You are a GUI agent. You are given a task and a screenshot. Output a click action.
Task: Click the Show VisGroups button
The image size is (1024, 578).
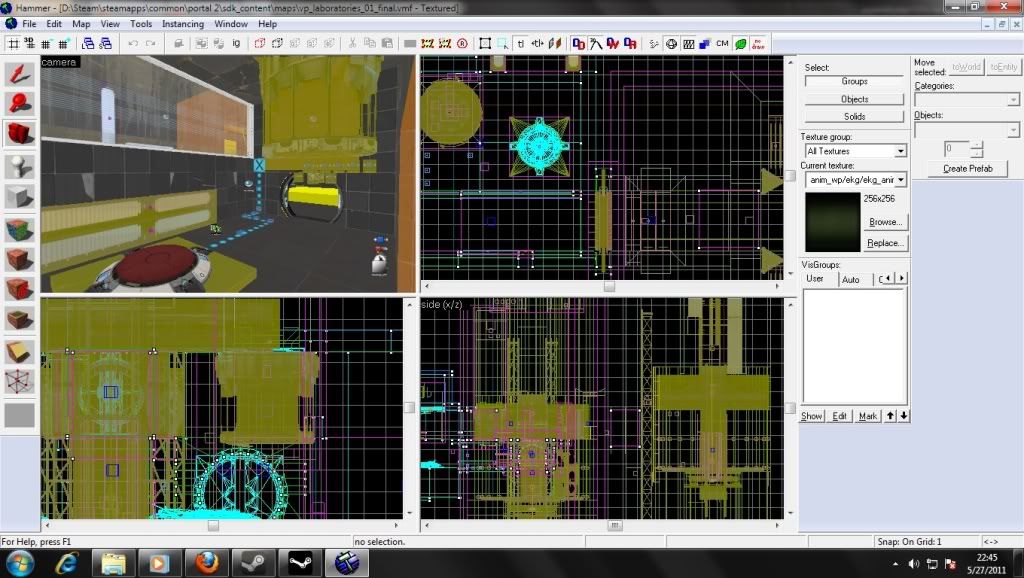(812, 416)
